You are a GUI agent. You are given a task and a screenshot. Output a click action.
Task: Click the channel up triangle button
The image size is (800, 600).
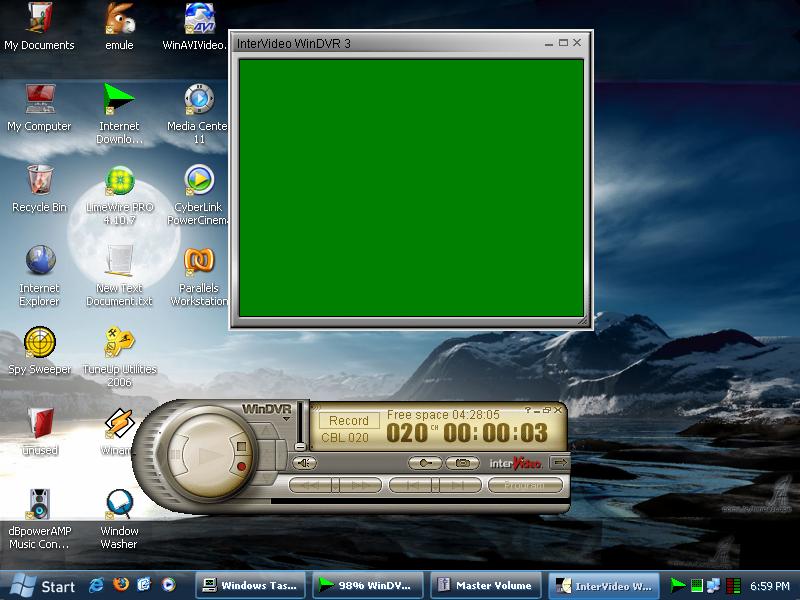click(x=266, y=432)
